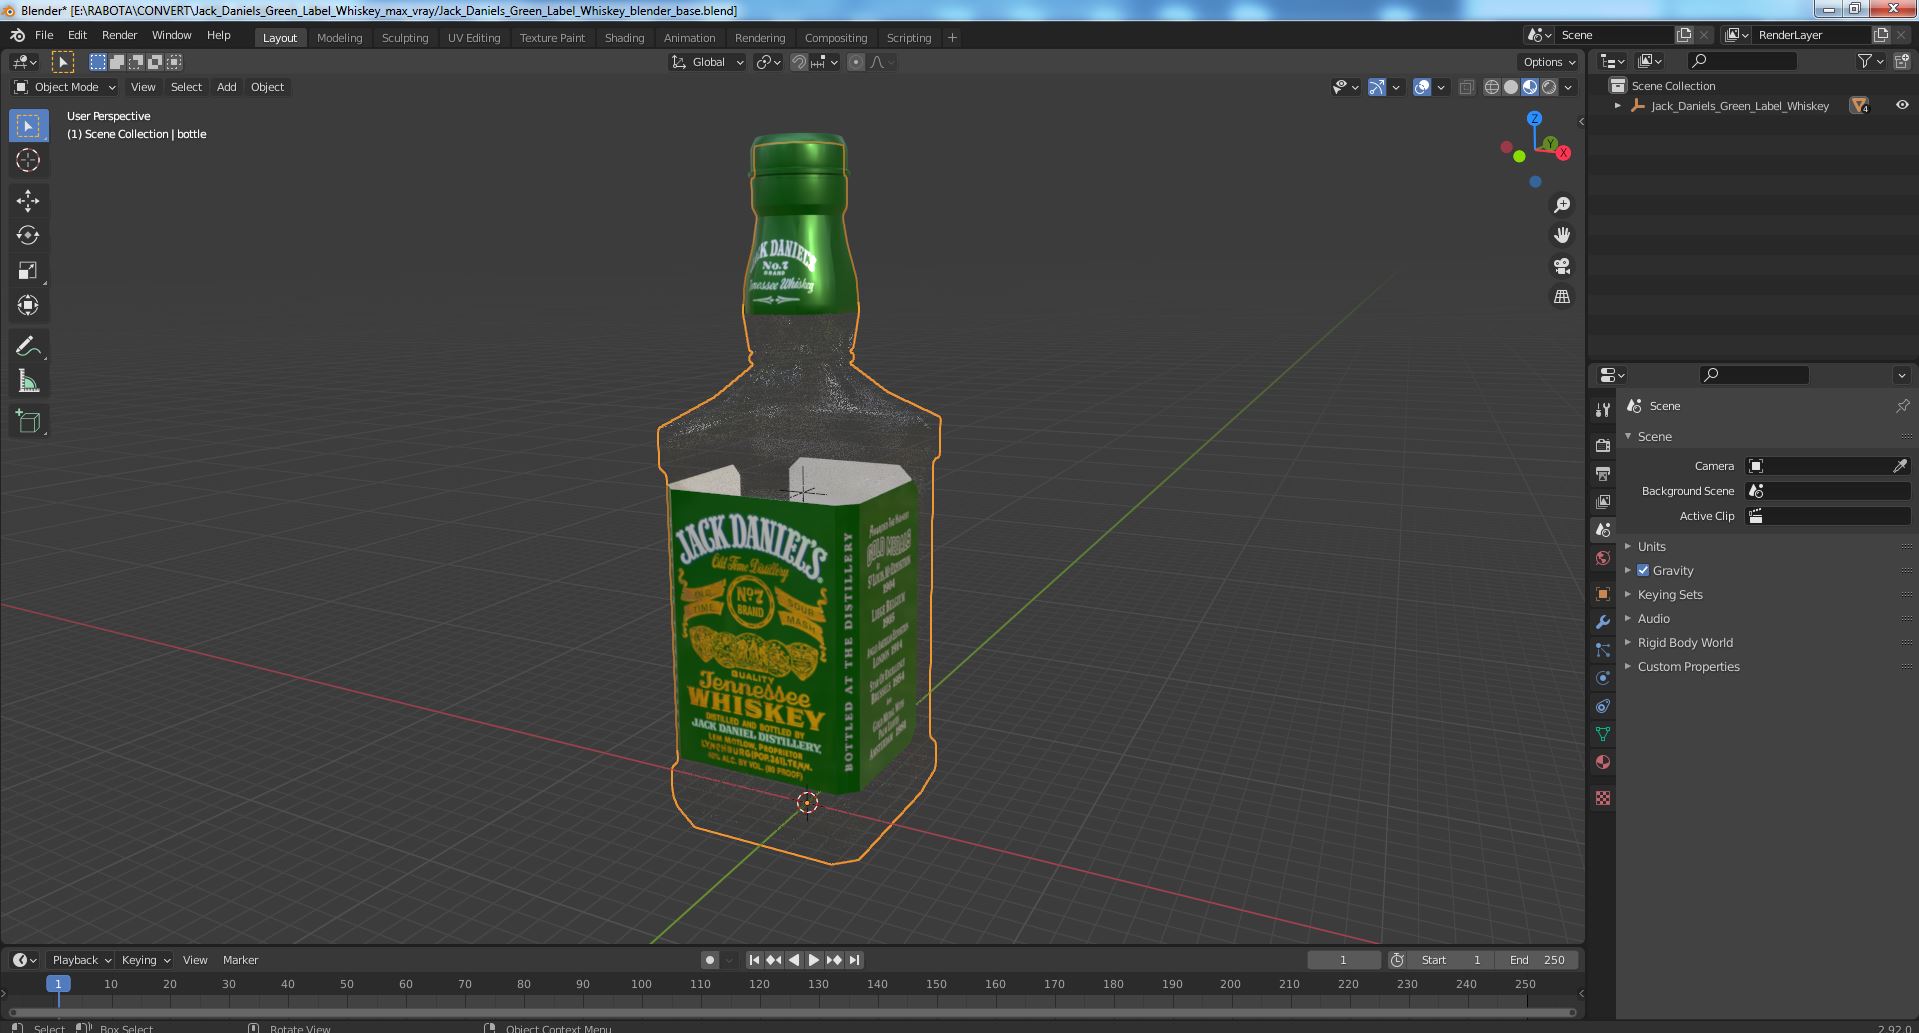The width and height of the screenshot is (1919, 1033).
Task: Open the Material properties tab
Action: [x=1603, y=761]
